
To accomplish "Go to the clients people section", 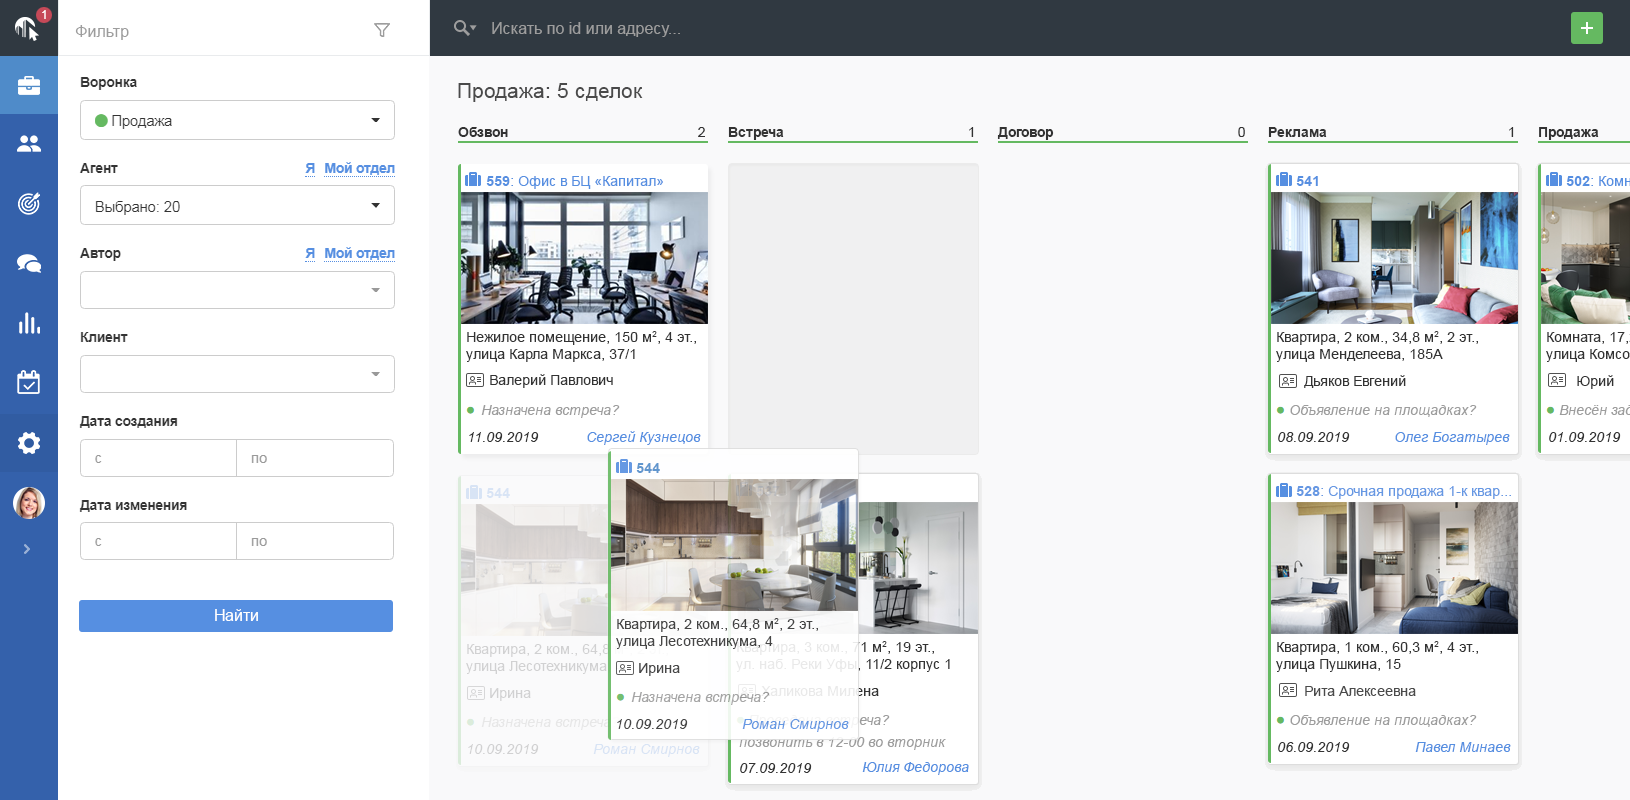I will click(x=29, y=144).
